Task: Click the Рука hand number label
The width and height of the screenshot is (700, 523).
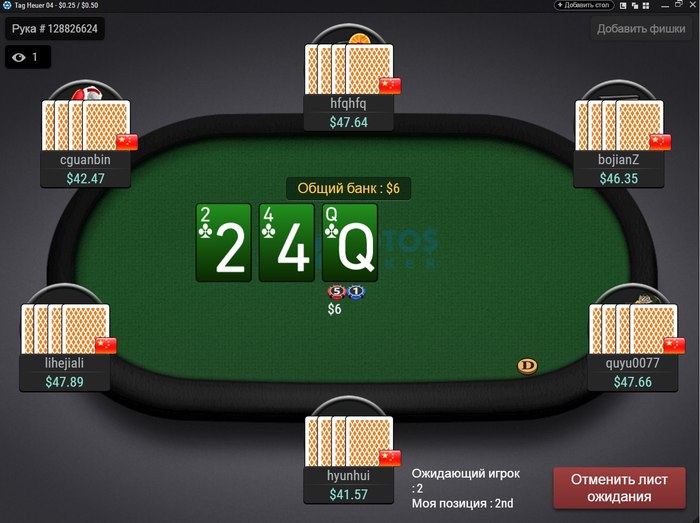Action: (54, 29)
